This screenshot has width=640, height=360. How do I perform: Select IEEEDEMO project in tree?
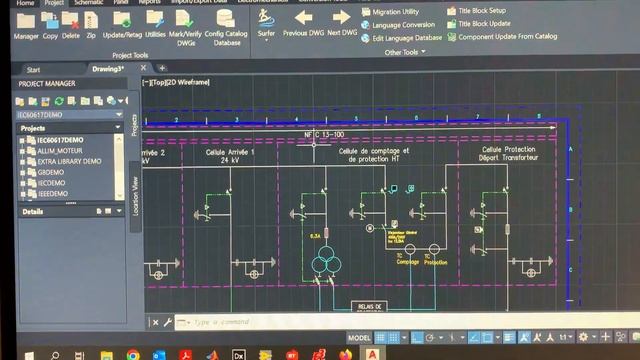53,193
